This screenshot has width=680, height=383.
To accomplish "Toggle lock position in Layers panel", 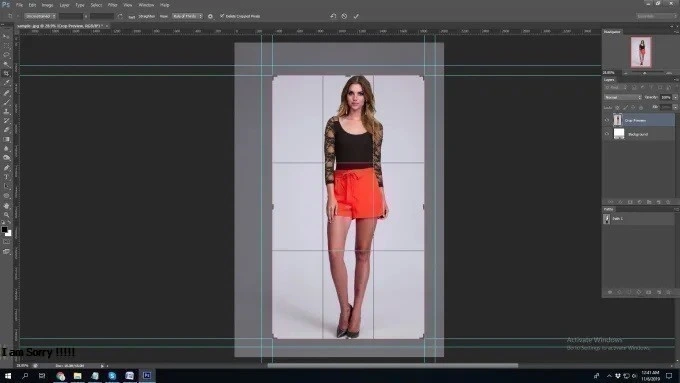I will (633, 108).
